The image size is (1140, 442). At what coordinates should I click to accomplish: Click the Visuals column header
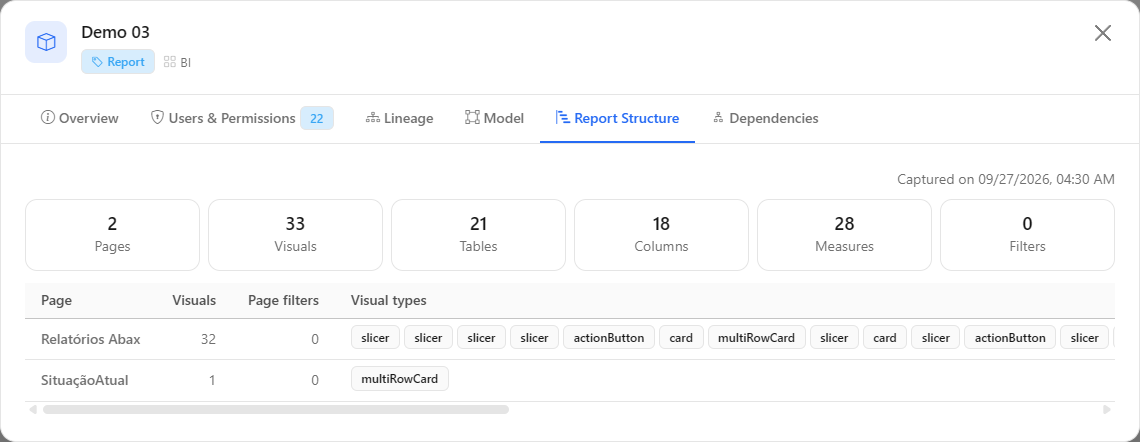point(194,300)
